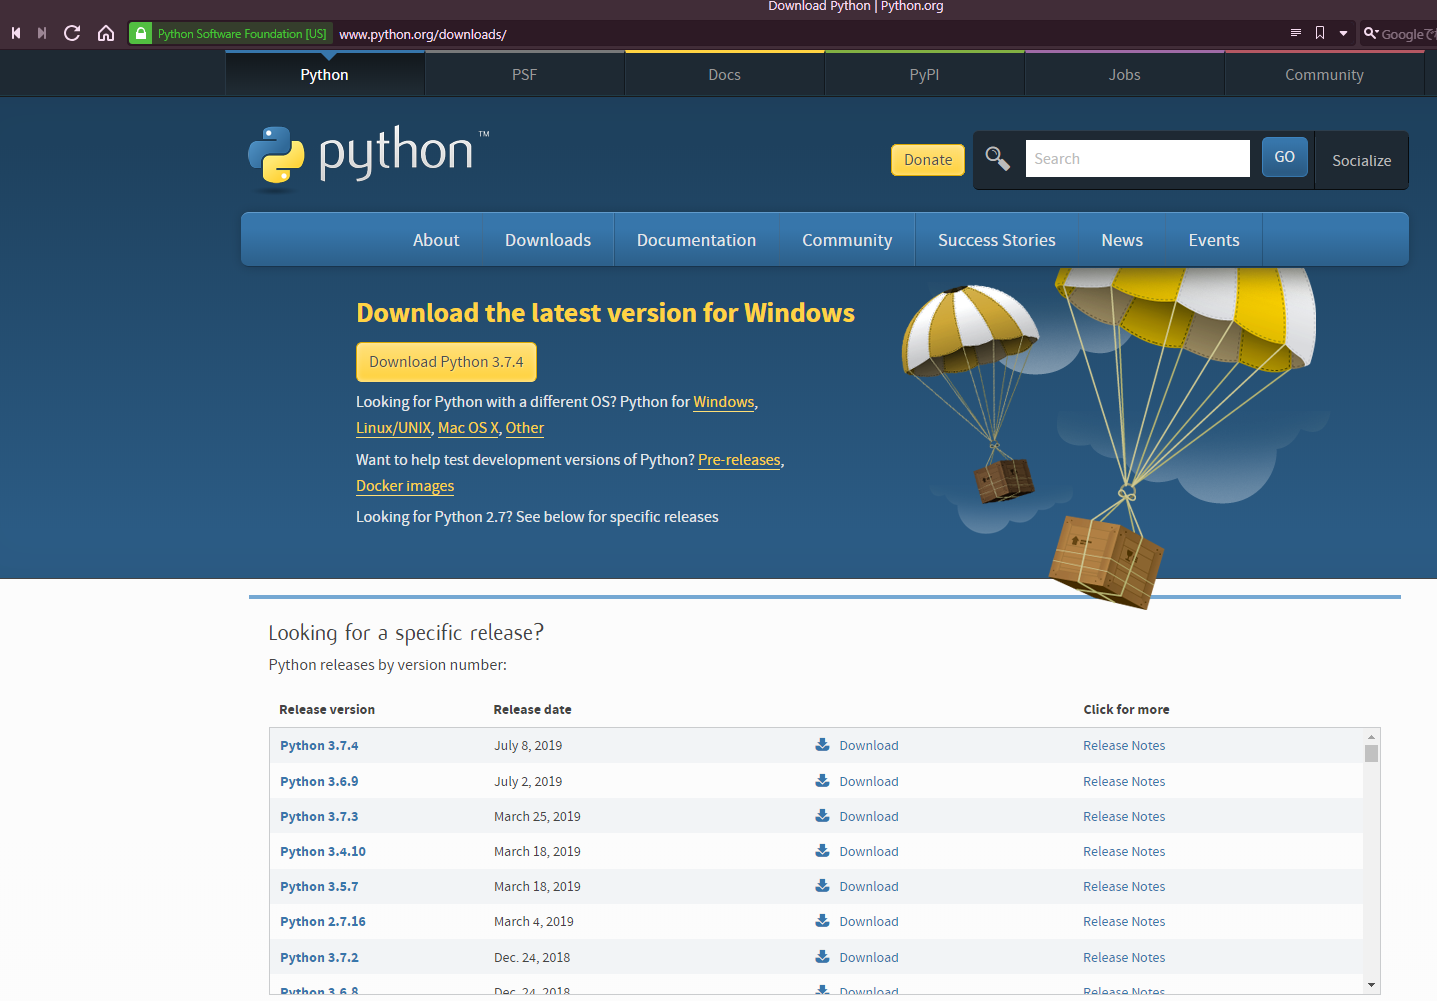Screen dimensions: 1437x1001
Task: Bookmark this page using the bookmark icon
Action: (x=1320, y=33)
